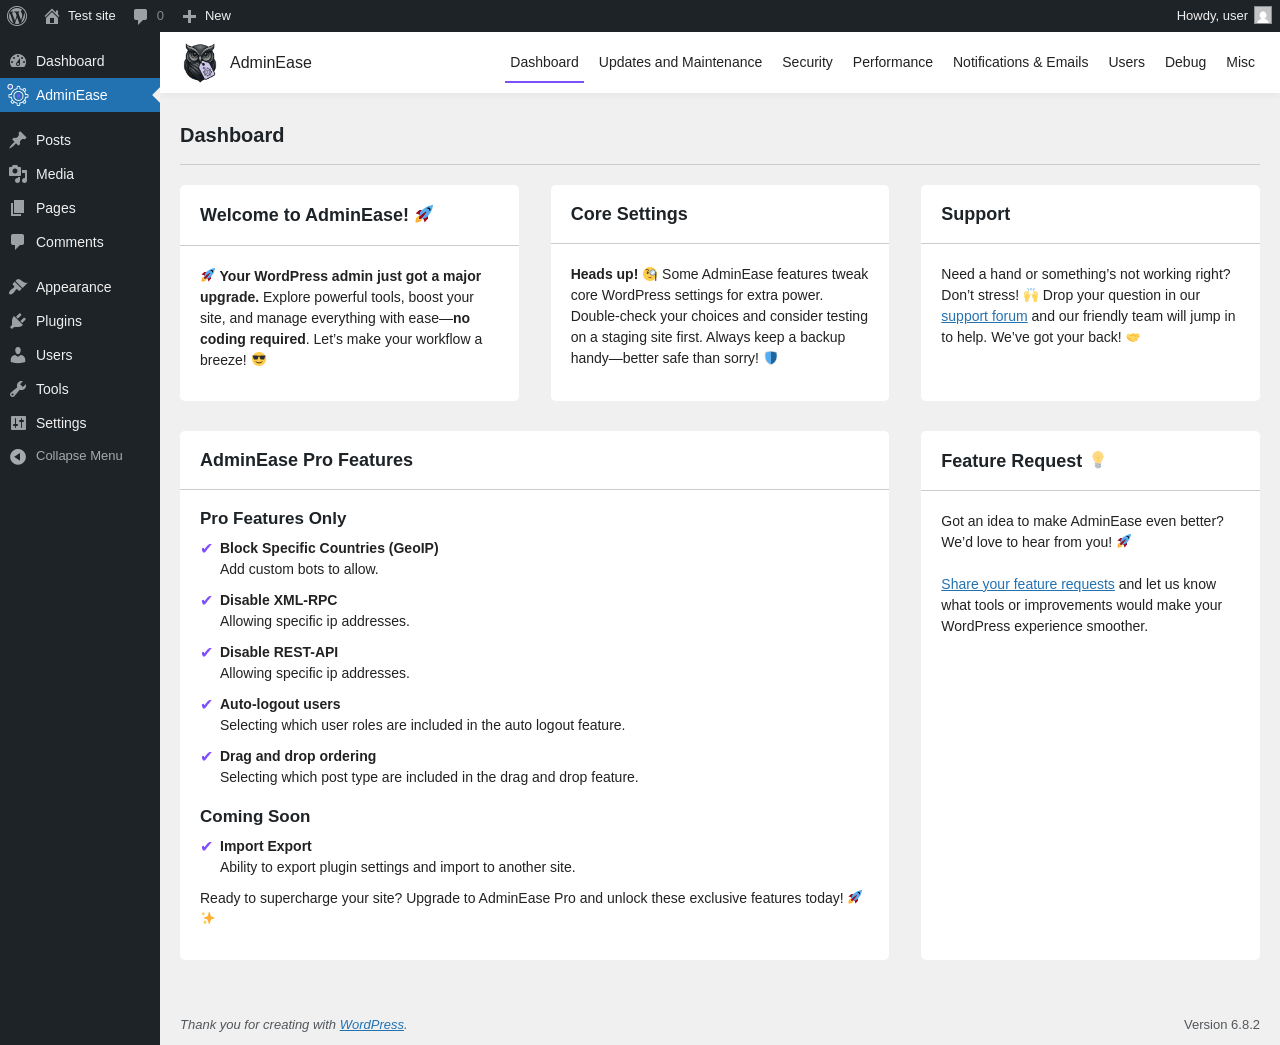Switch to Notifications & Emails tab
The image size is (1280, 1045).
1020,62
